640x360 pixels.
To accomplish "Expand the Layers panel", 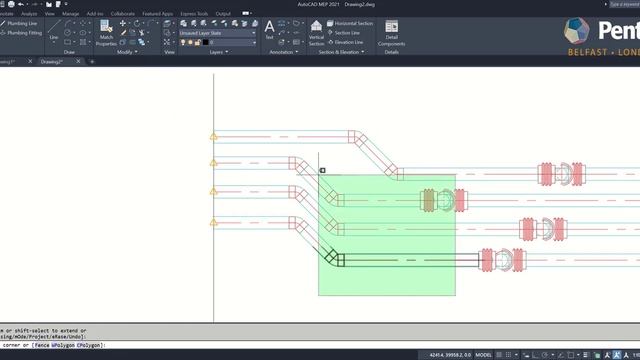I will [x=219, y=52].
